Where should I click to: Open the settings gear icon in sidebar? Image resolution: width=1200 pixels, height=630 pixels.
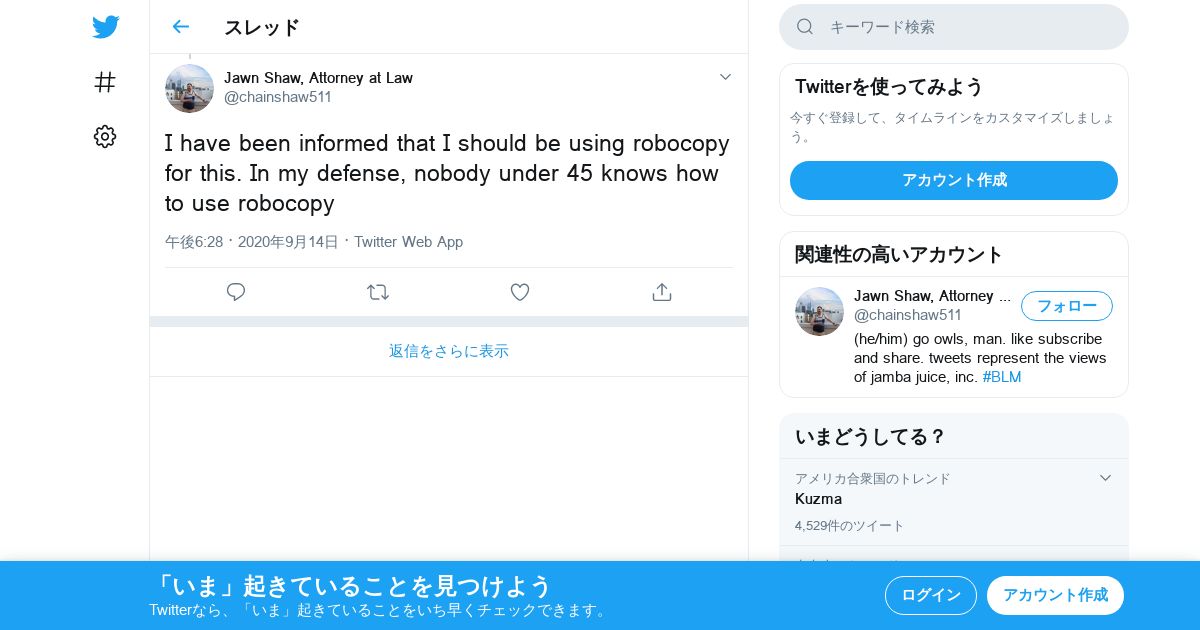105,137
